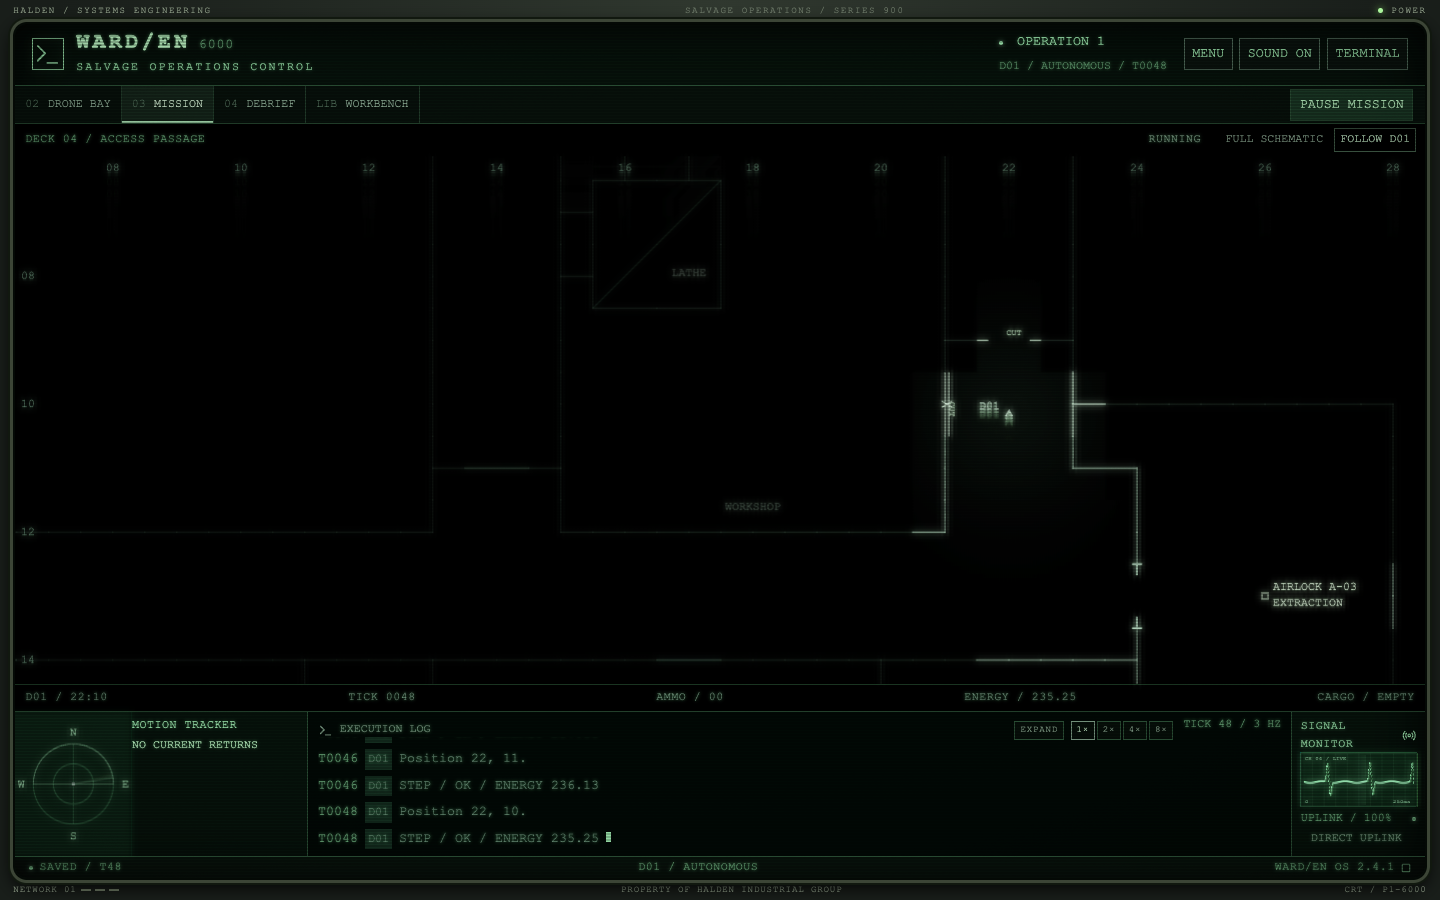Click the DIRECT UPLINK label
The height and width of the screenshot is (900, 1440).
coord(1356,838)
